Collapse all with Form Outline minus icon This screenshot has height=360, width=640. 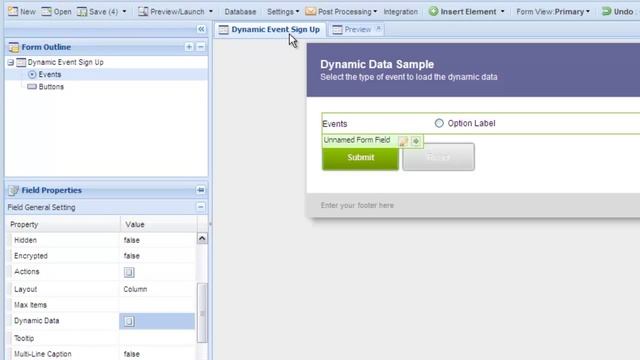tap(200, 47)
